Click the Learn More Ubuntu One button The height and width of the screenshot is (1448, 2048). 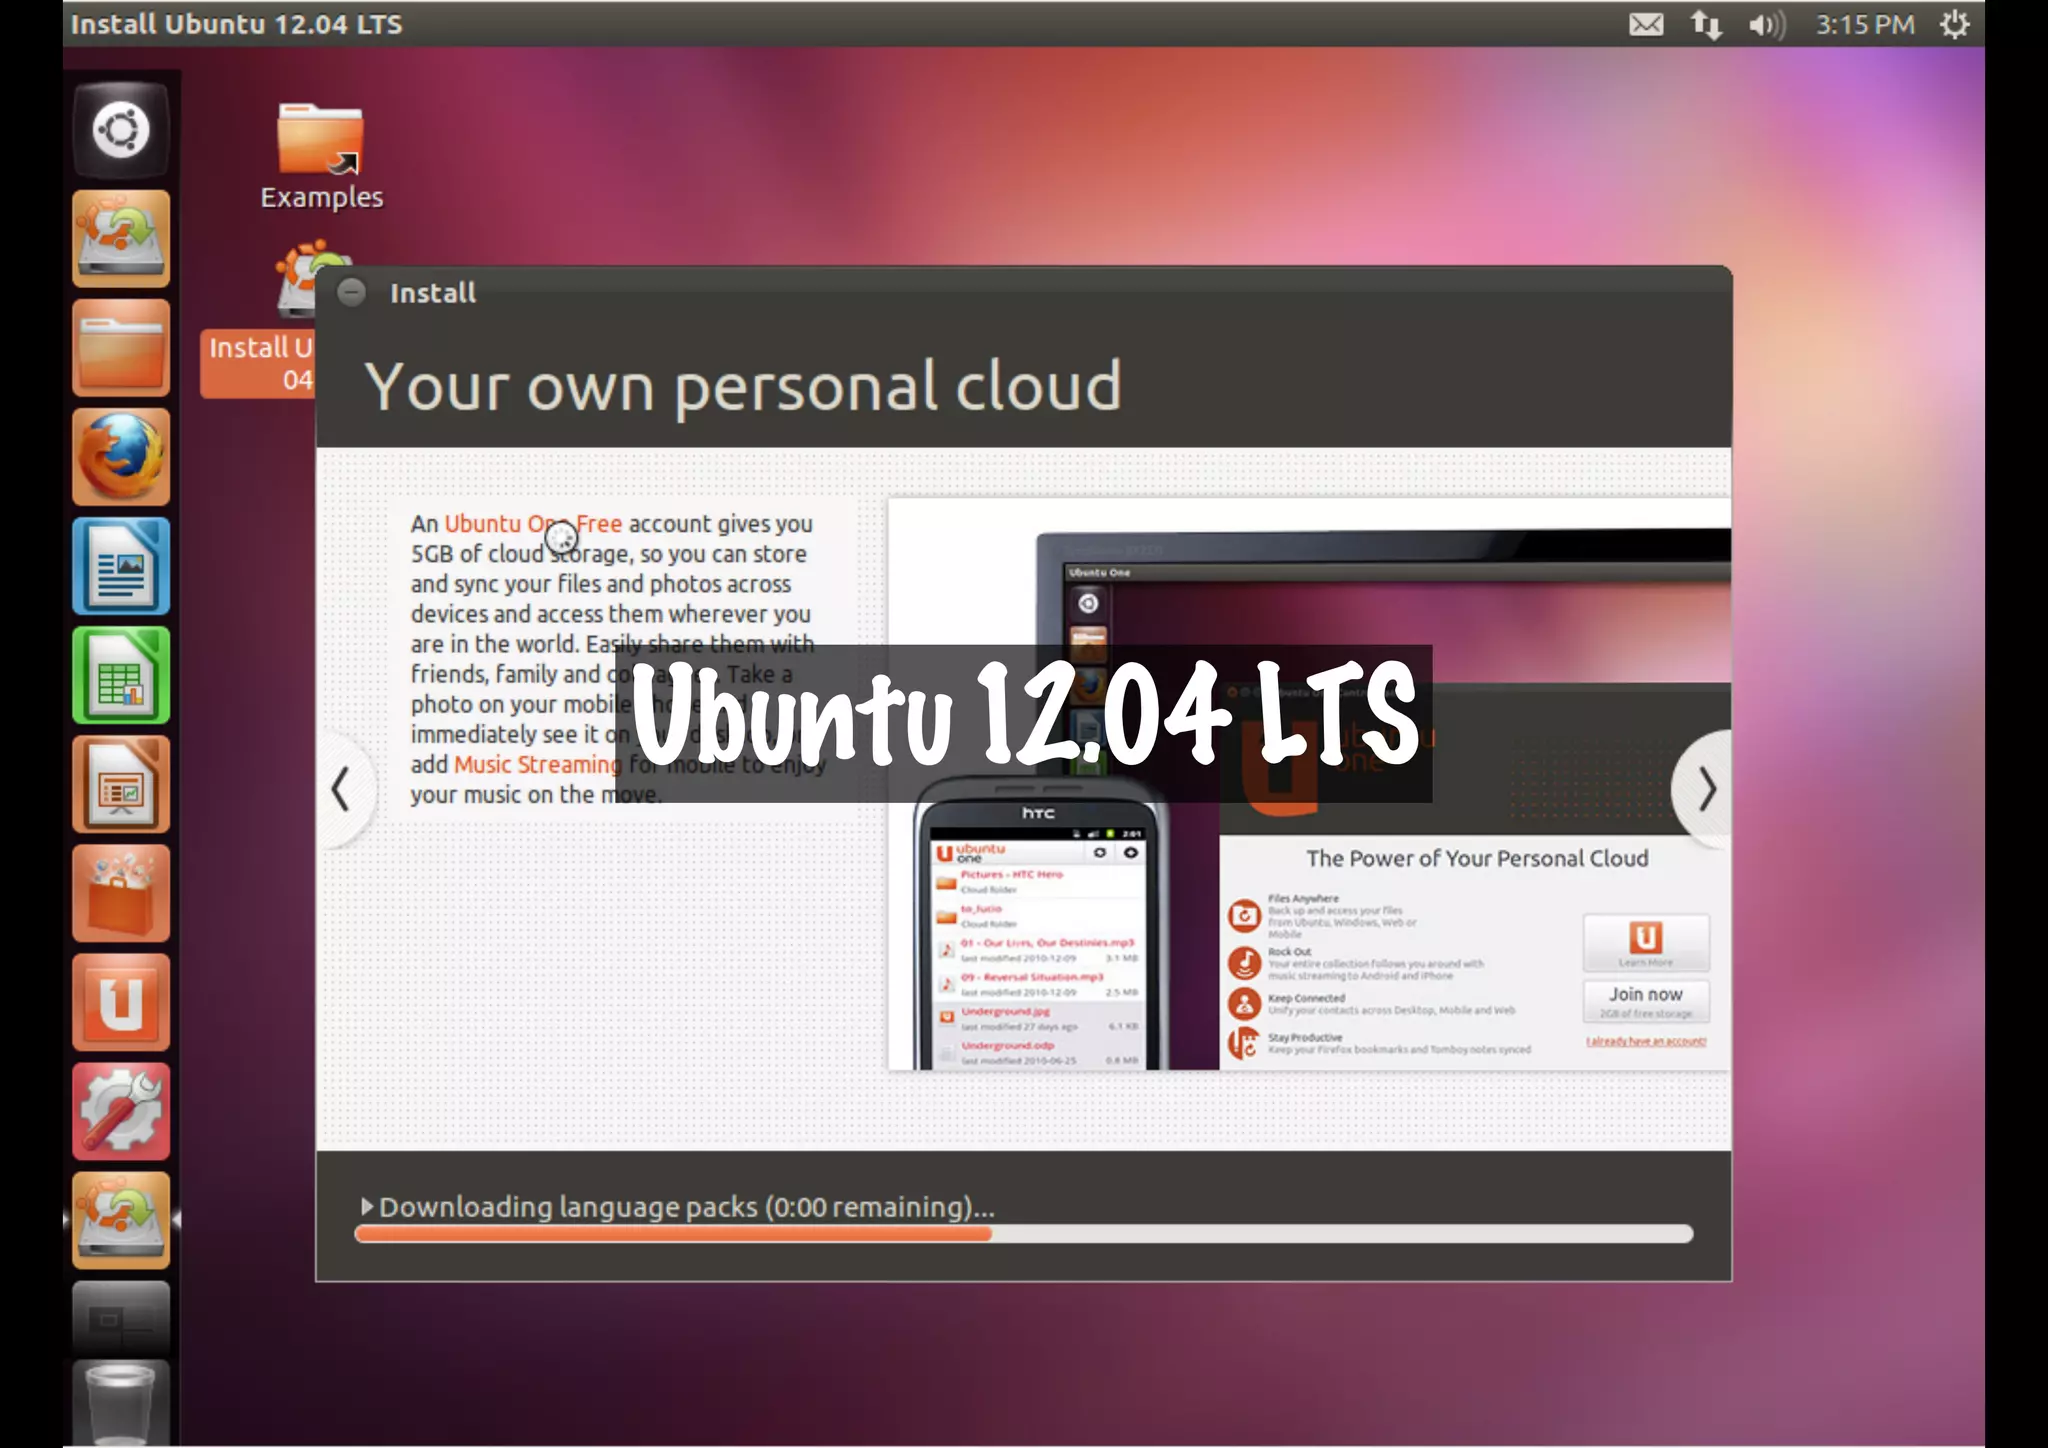coord(1646,943)
